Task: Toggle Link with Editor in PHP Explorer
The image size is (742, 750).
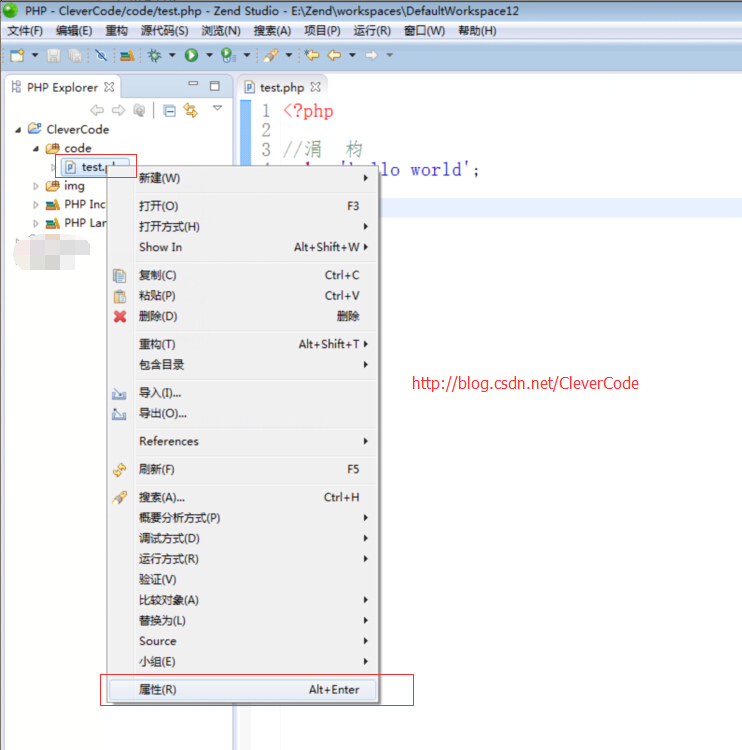Action: tap(191, 110)
